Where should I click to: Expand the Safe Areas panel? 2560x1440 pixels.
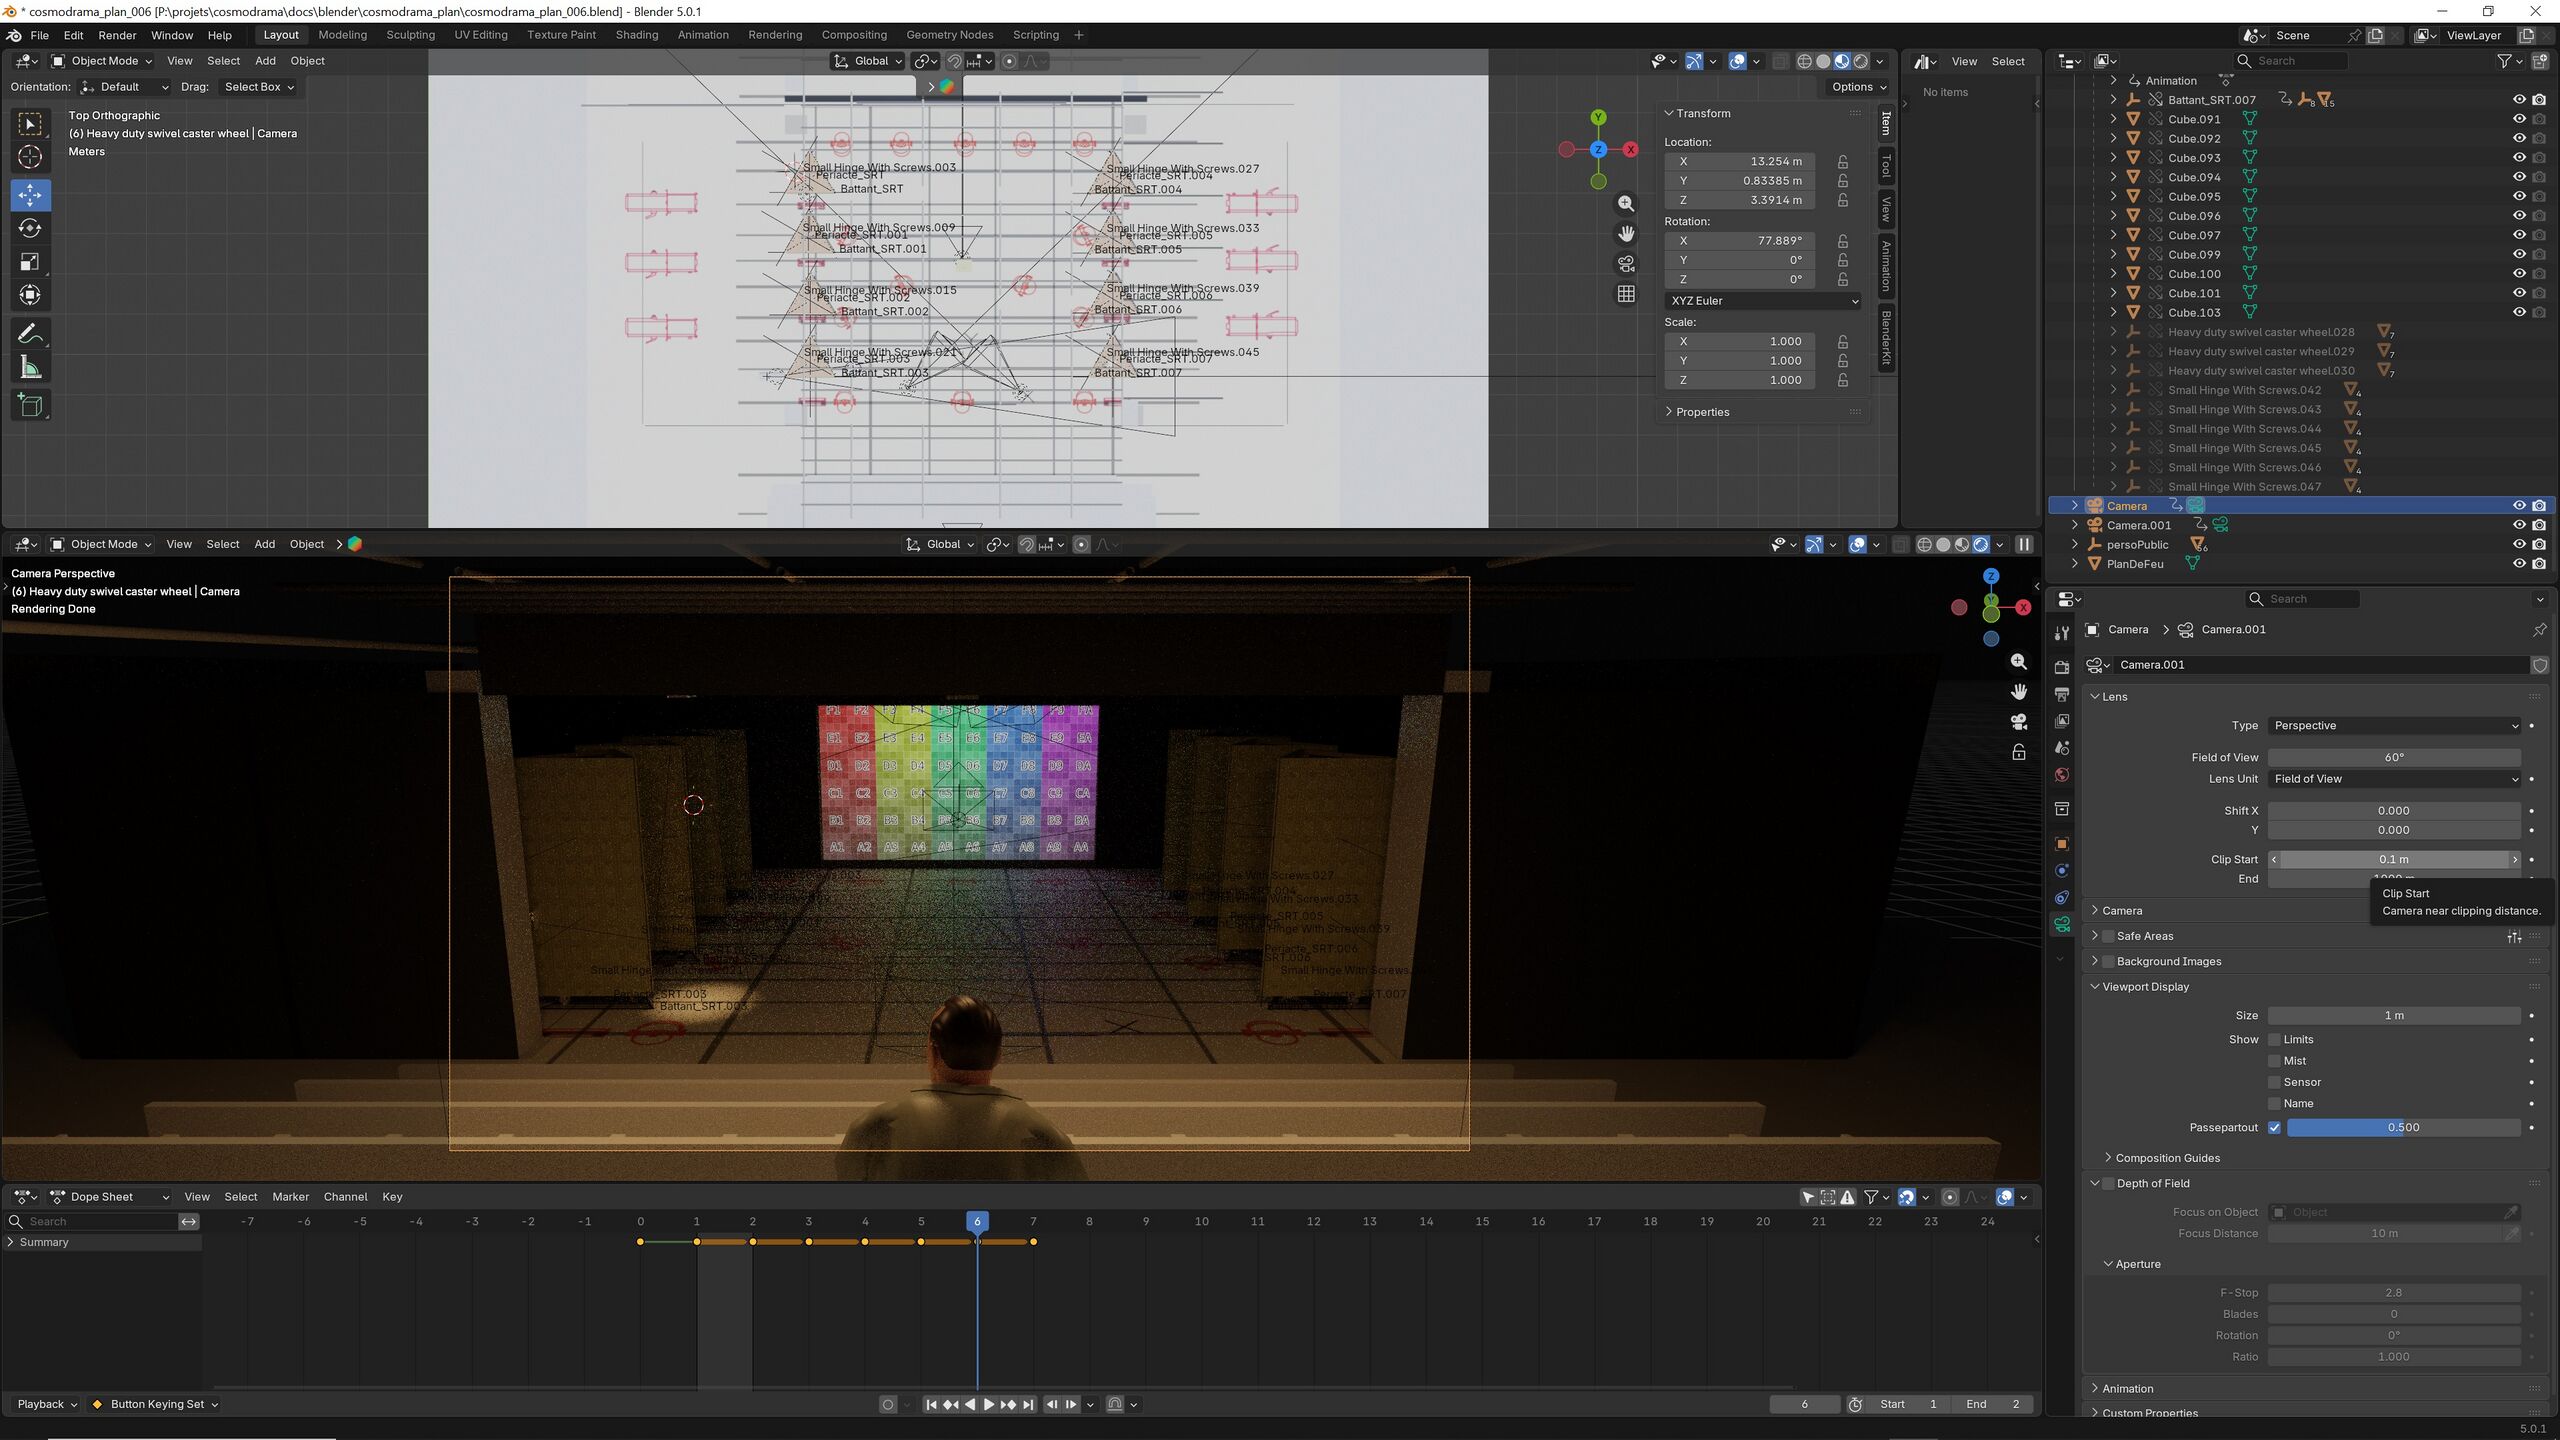click(x=2144, y=936)
